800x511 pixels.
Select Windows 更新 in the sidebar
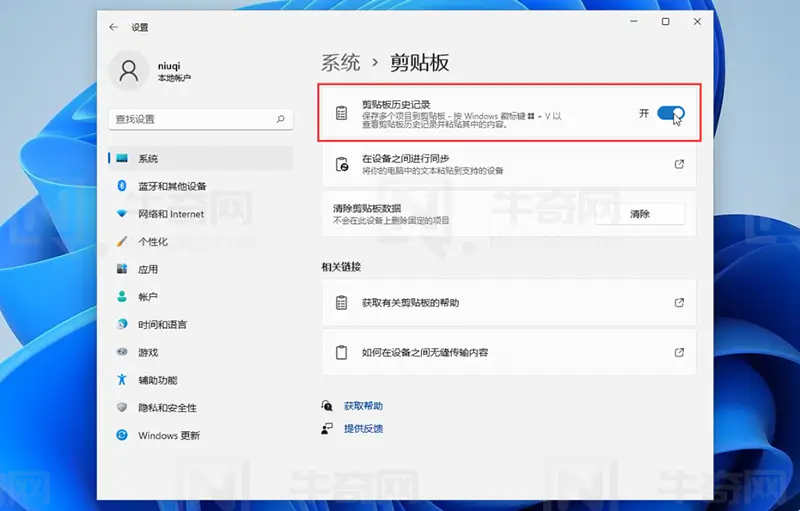pos(201,436)
